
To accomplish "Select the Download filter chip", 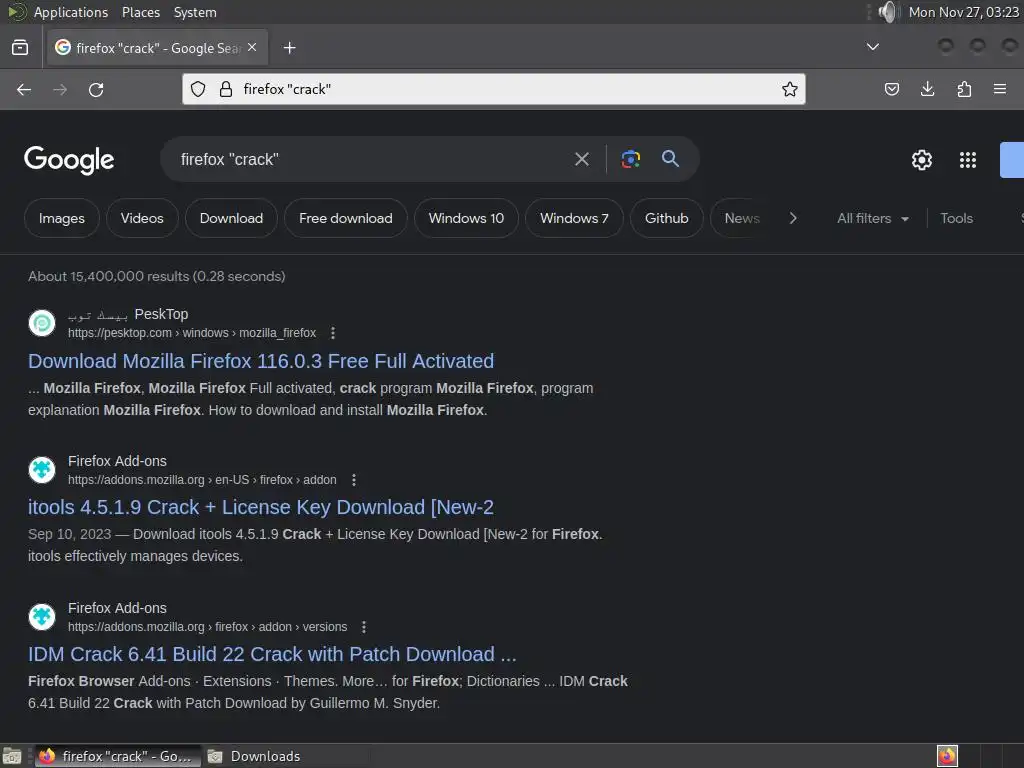I will (x=231, y=218).
